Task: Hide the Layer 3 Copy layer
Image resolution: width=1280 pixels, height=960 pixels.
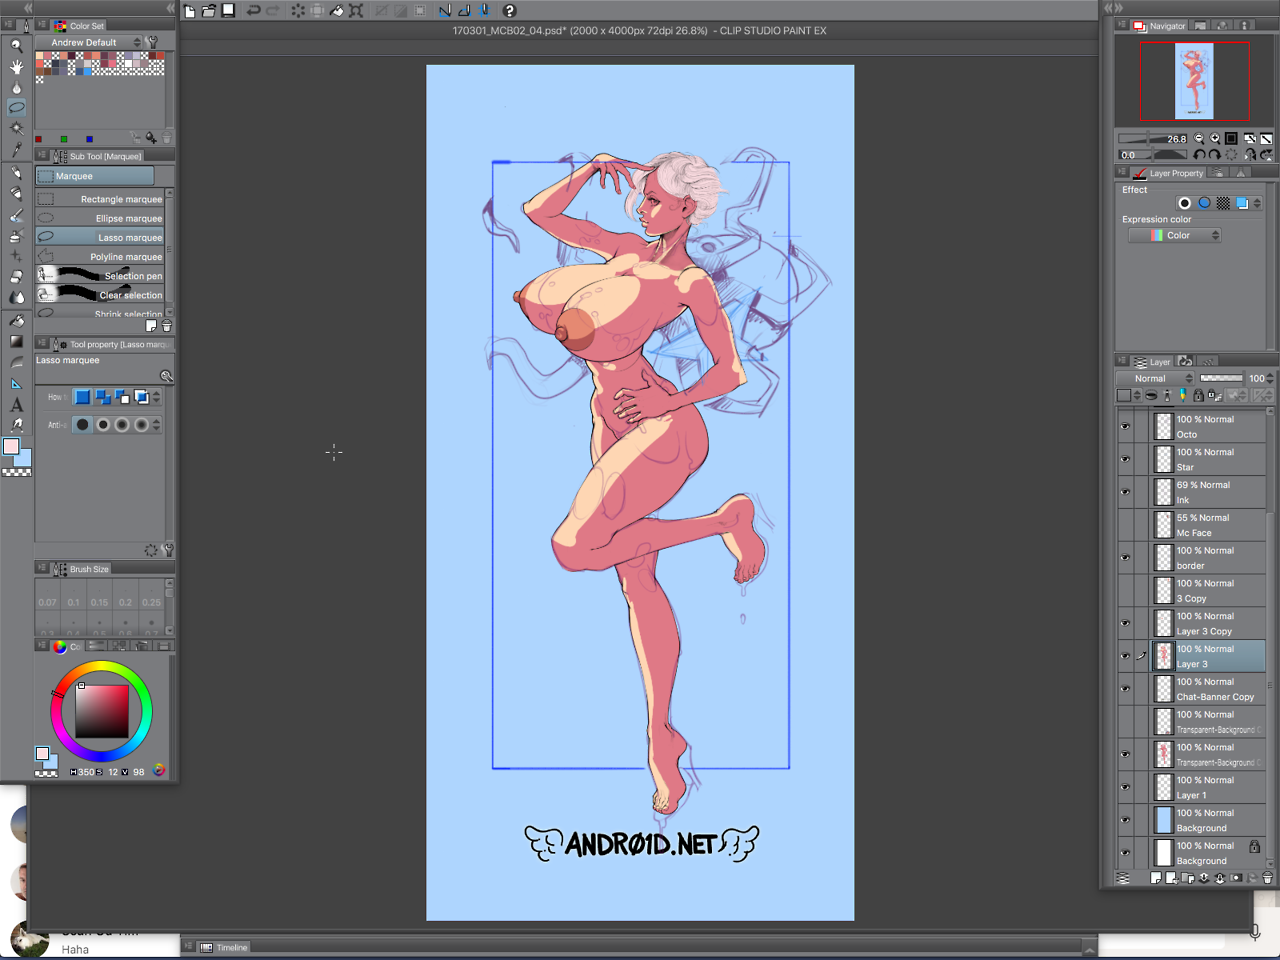Action: 1125,624
